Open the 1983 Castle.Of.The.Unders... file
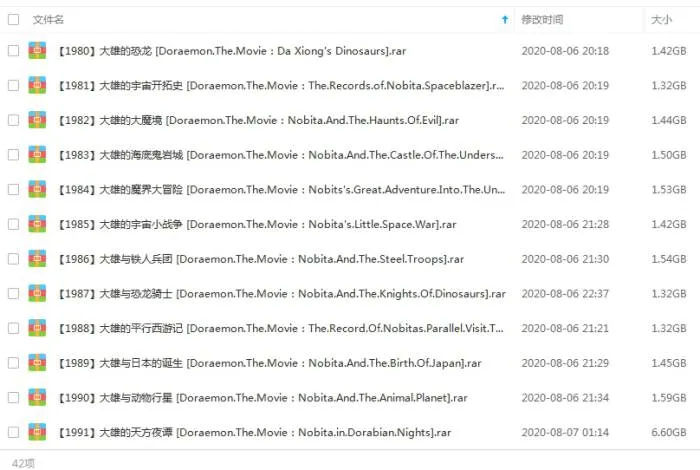 pos(280,155)
